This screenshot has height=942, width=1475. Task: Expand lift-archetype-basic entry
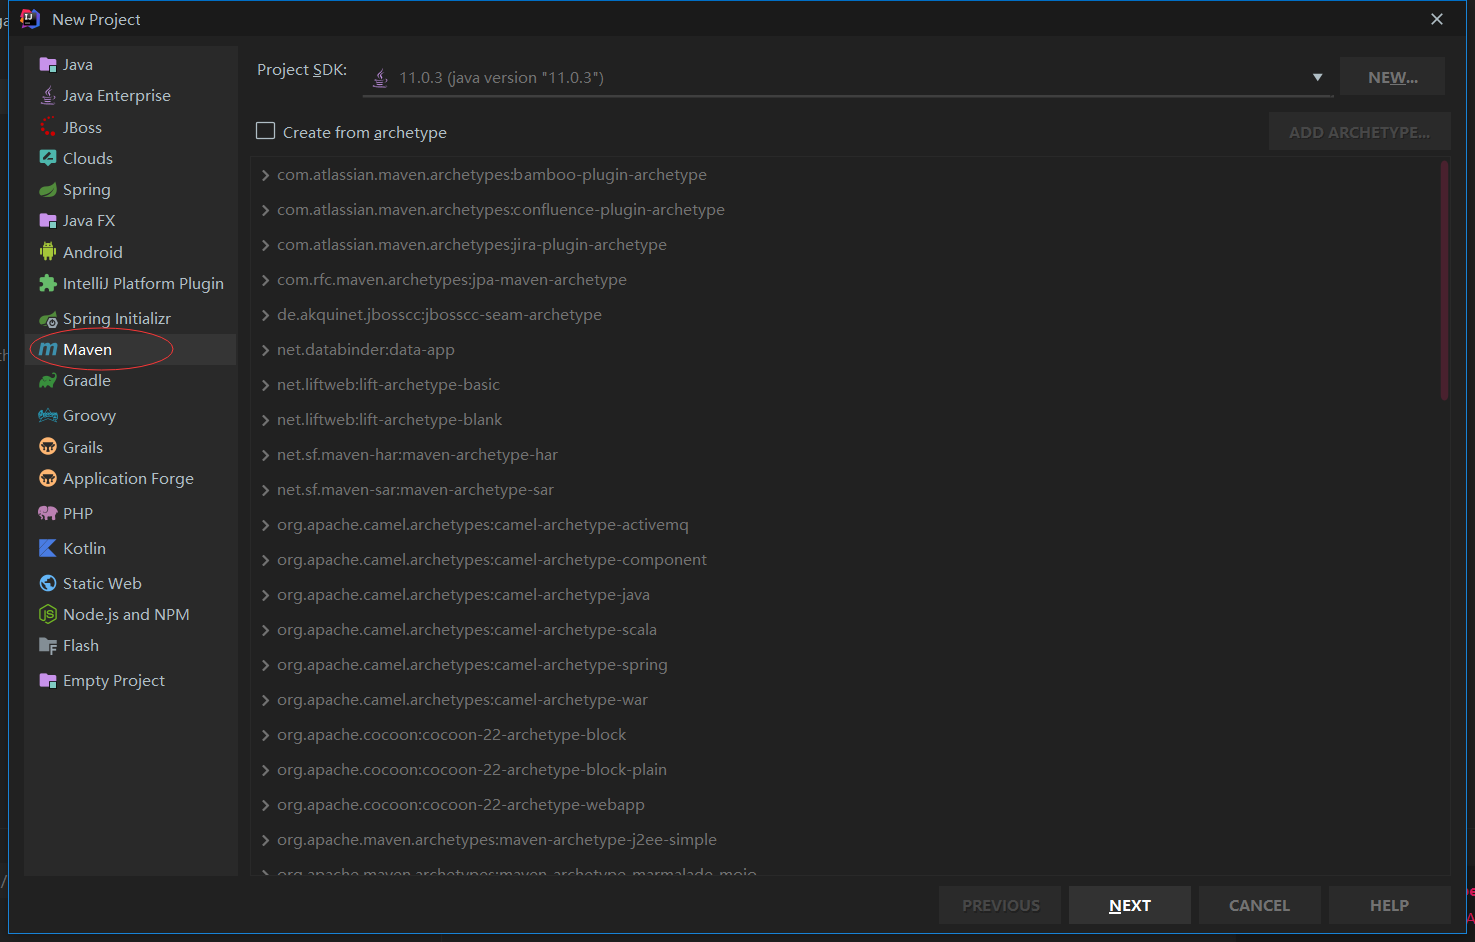point(265,385)
